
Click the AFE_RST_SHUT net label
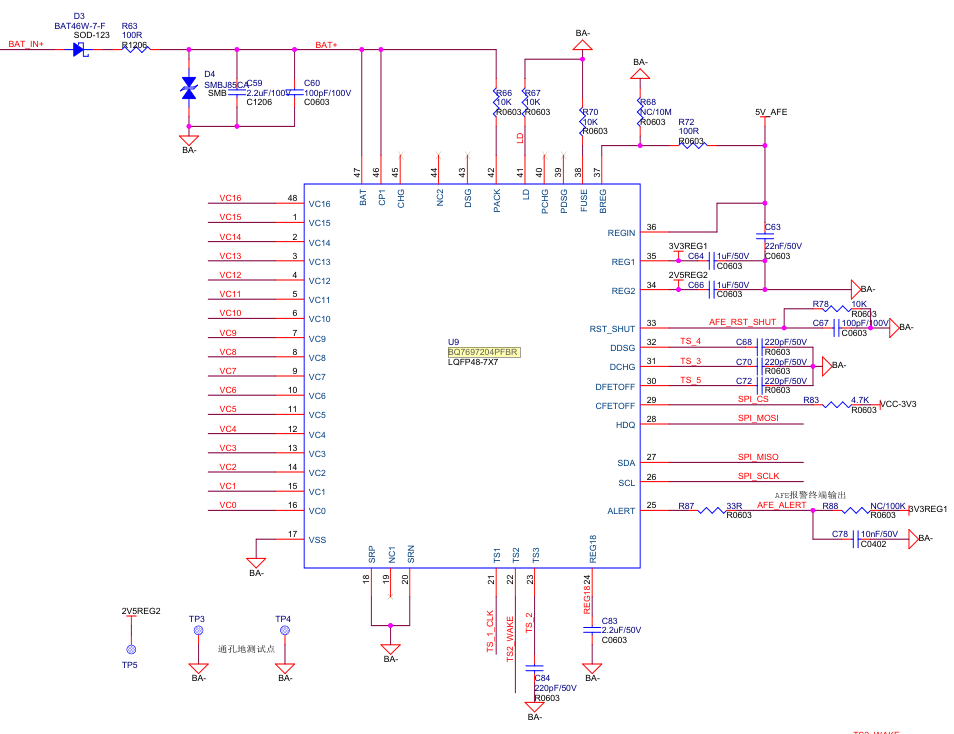click(x=742, y=322)
